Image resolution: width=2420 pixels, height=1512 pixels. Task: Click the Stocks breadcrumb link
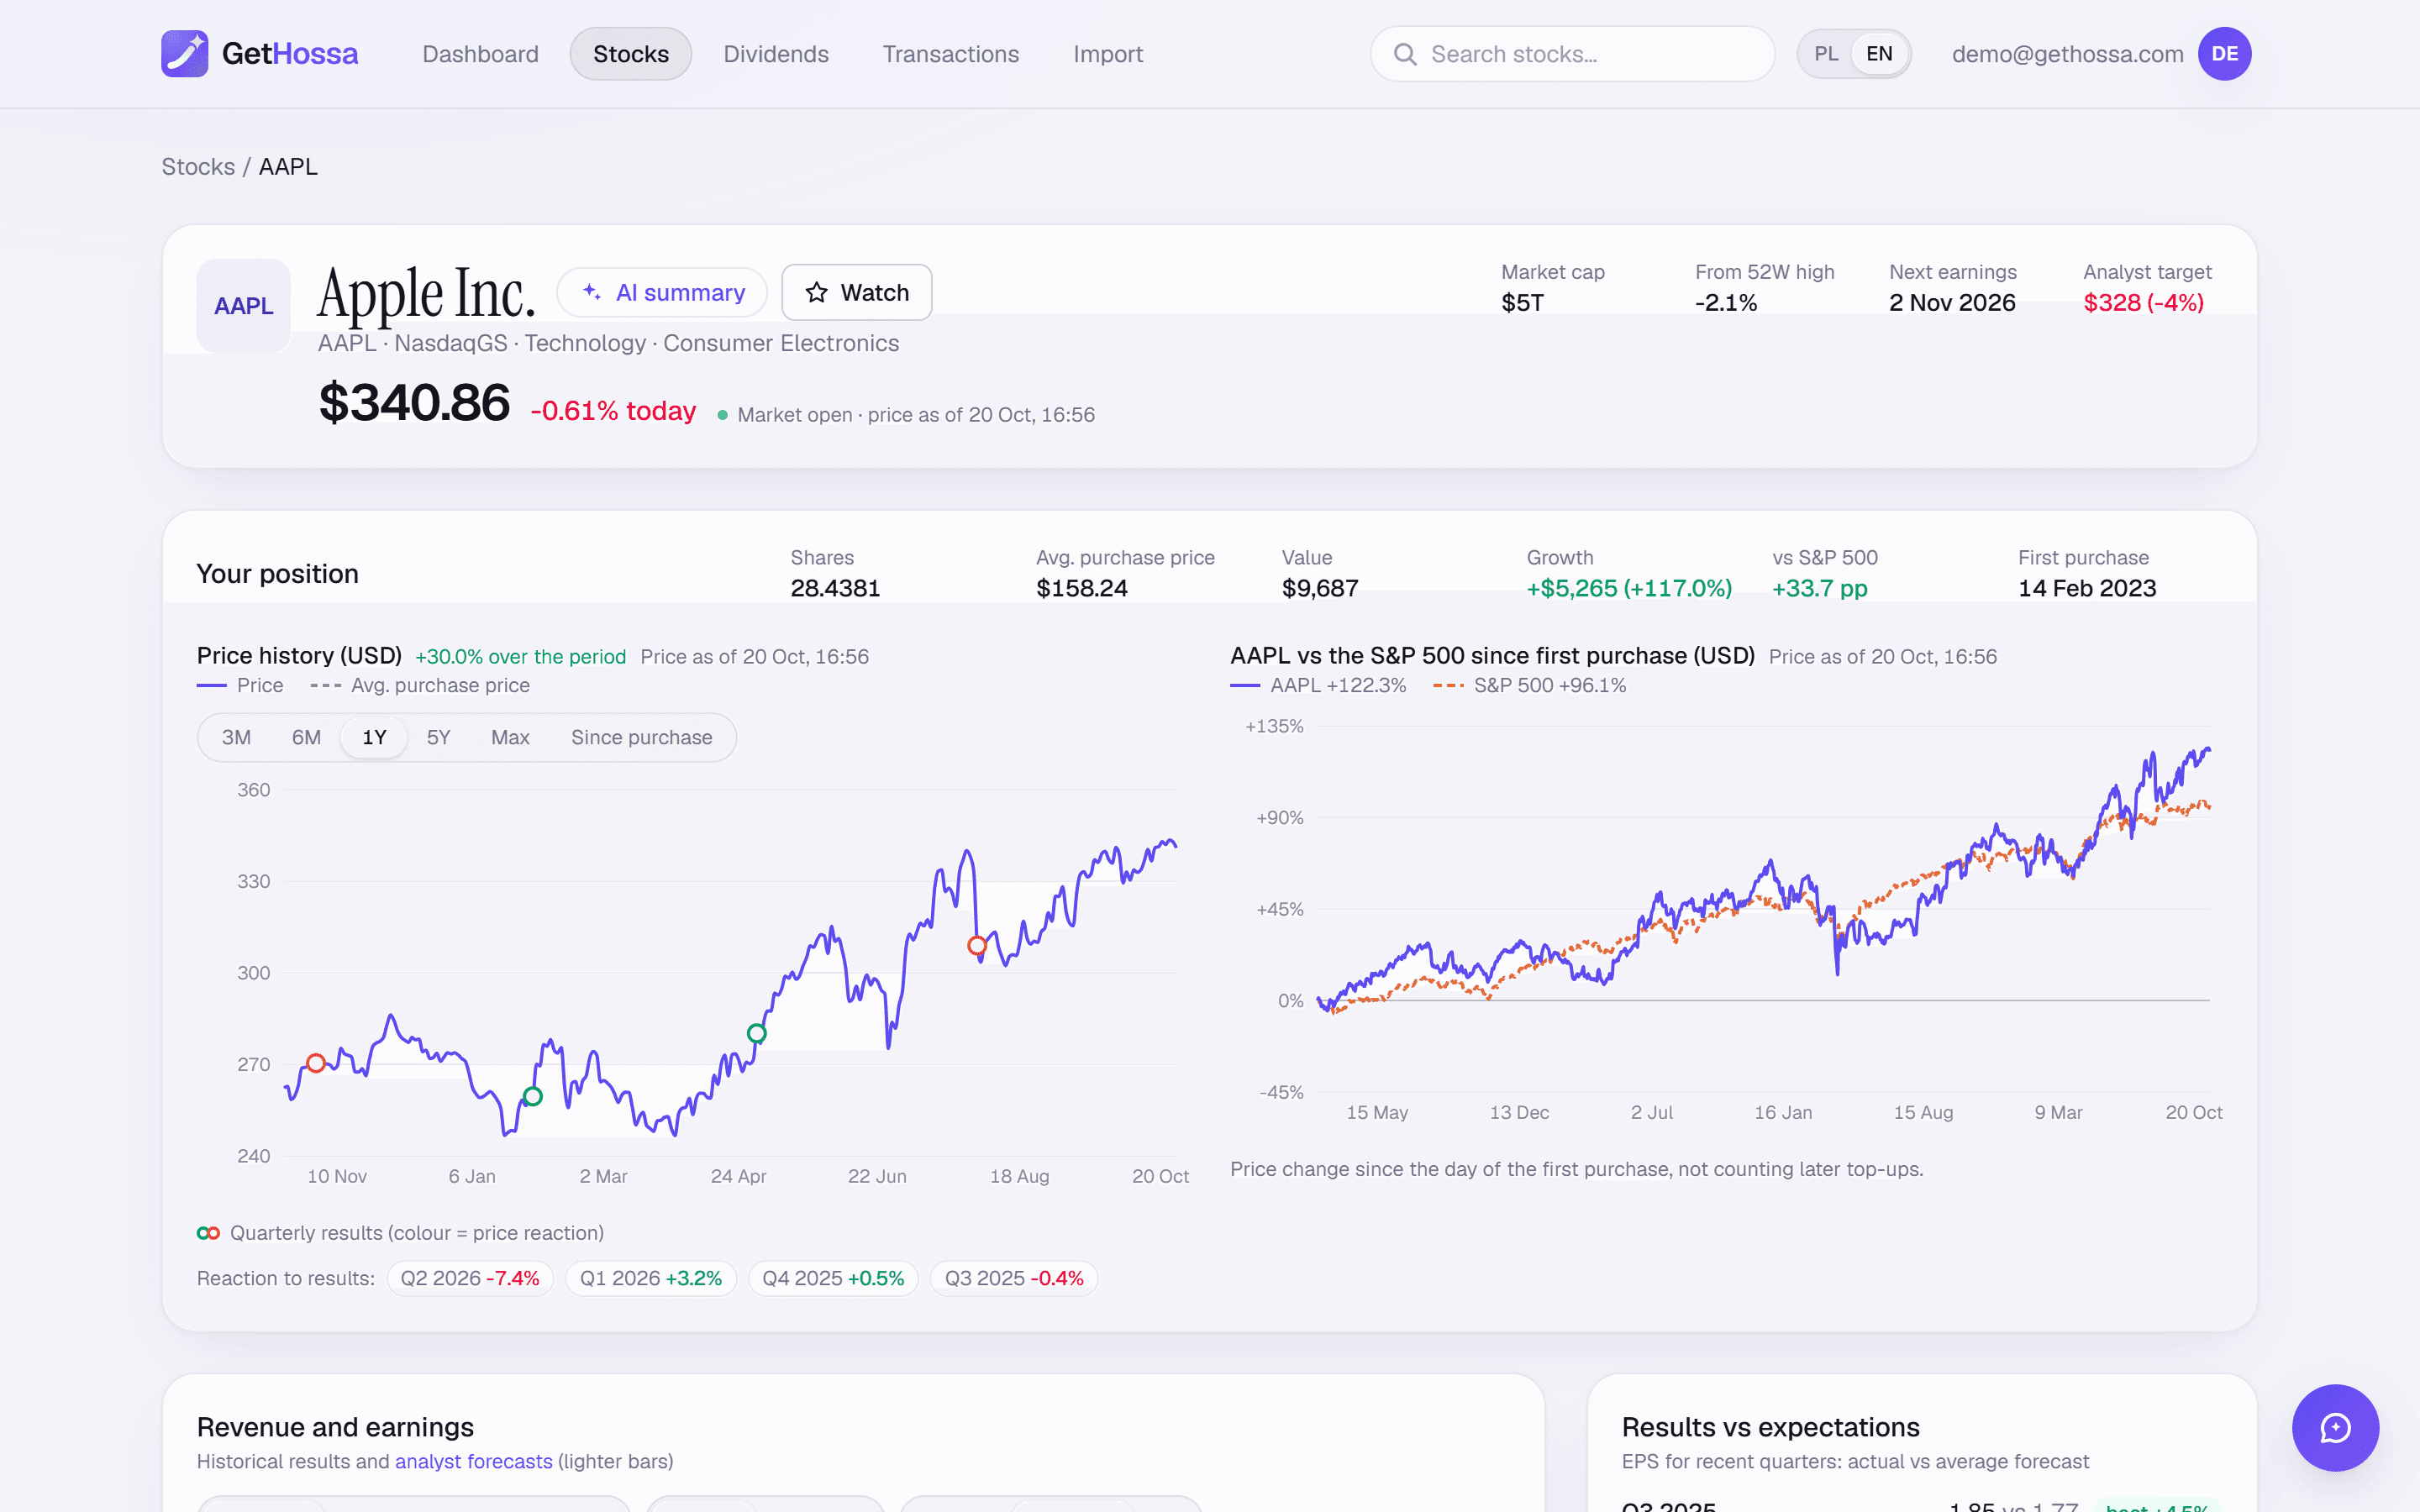[198, 167]
